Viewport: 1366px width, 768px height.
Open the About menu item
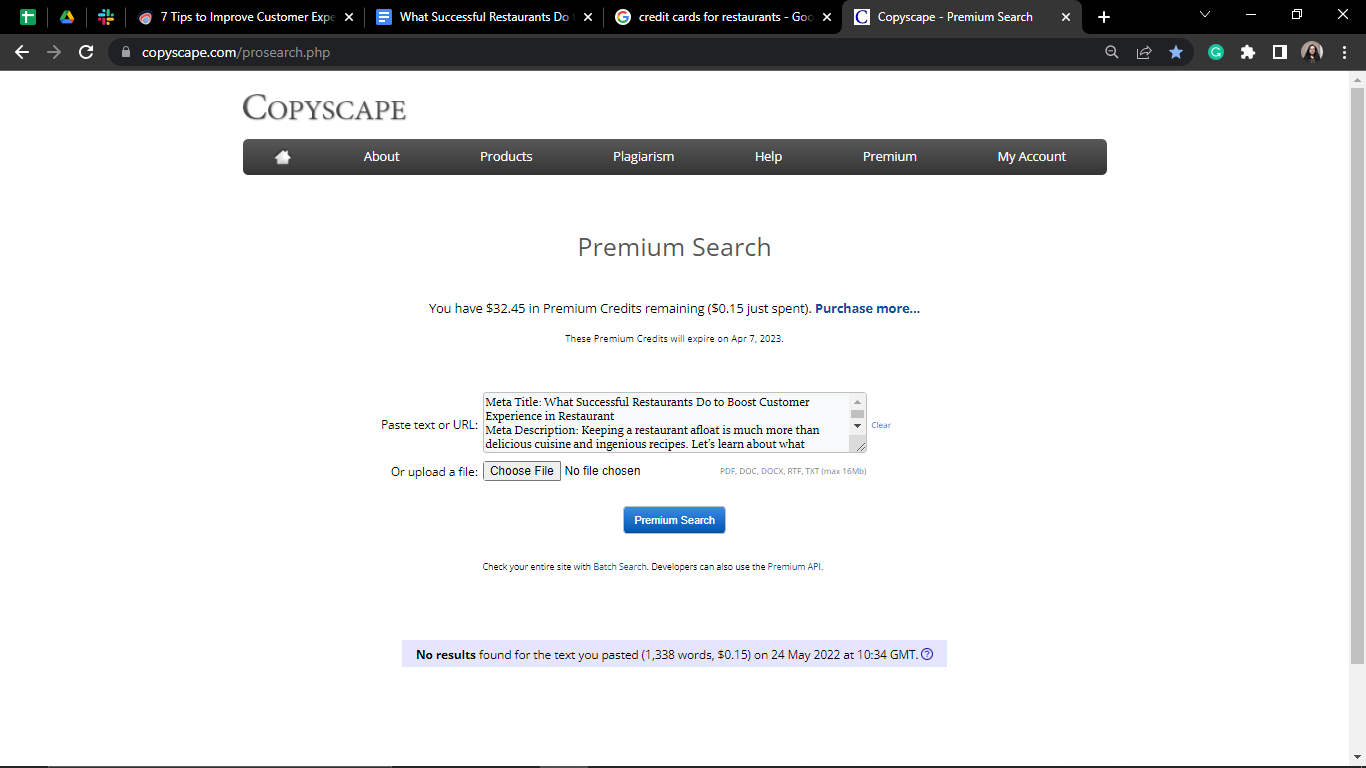381,157
